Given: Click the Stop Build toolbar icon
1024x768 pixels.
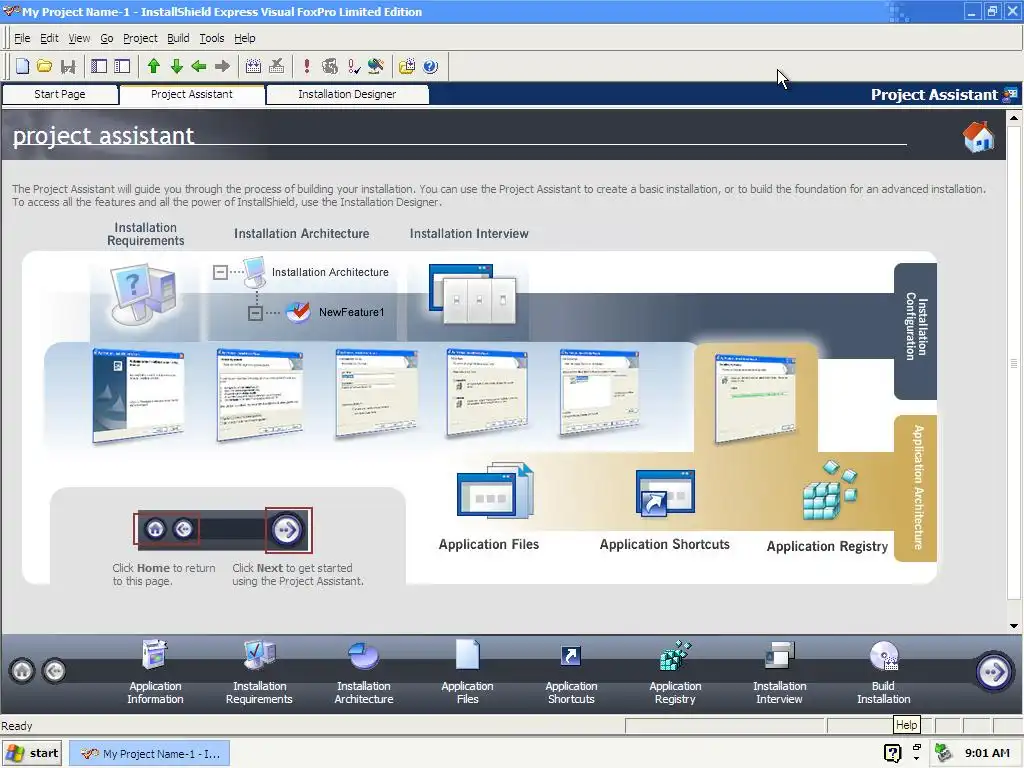Looking at the screenshot, I should point(276,66).
